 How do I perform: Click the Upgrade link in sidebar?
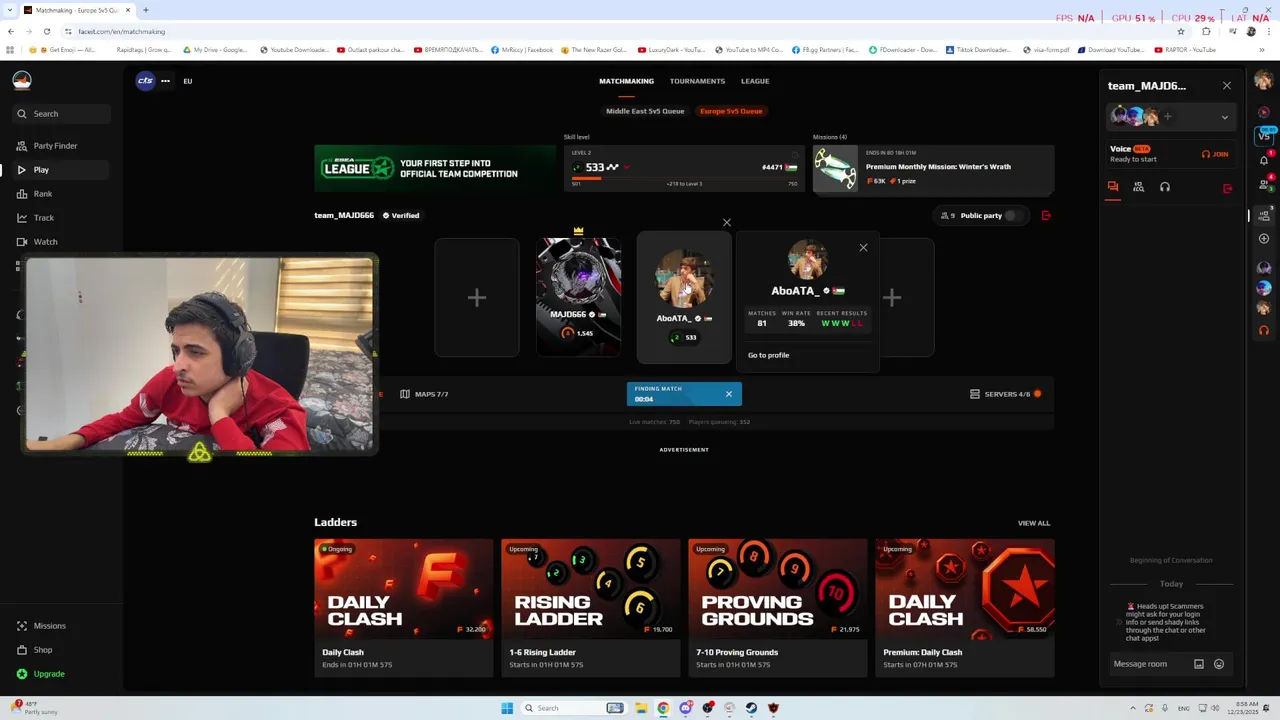(49, 674)
